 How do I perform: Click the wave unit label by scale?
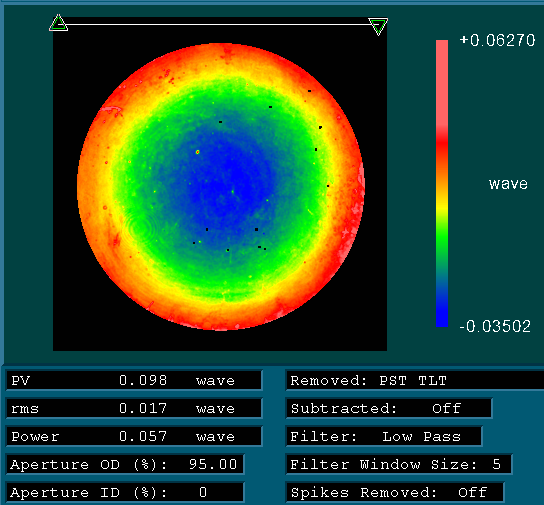click(508, 184)
